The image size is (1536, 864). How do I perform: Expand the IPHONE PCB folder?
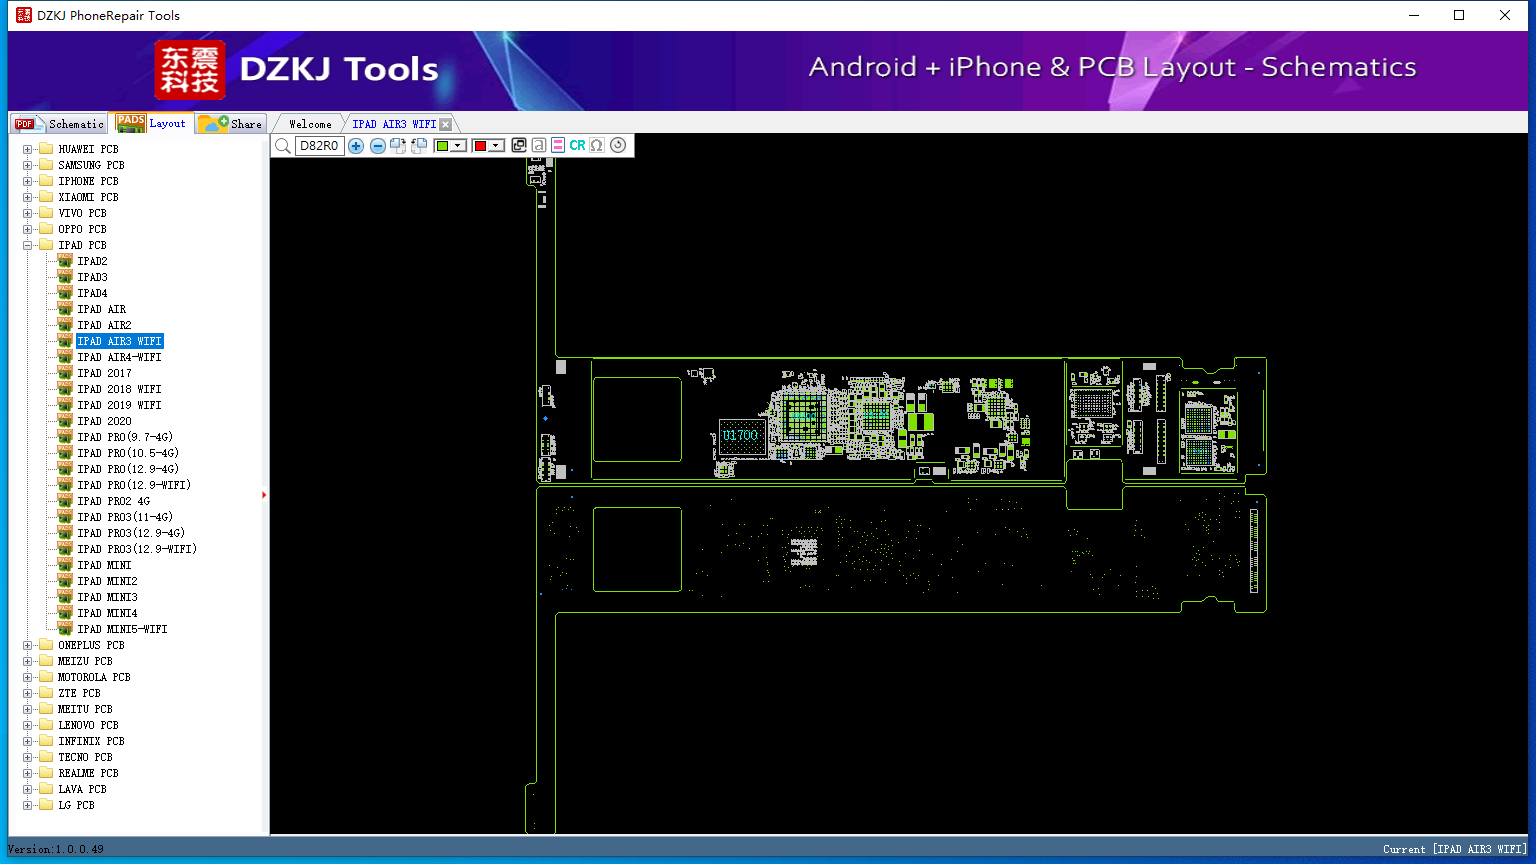coord(28,181)
